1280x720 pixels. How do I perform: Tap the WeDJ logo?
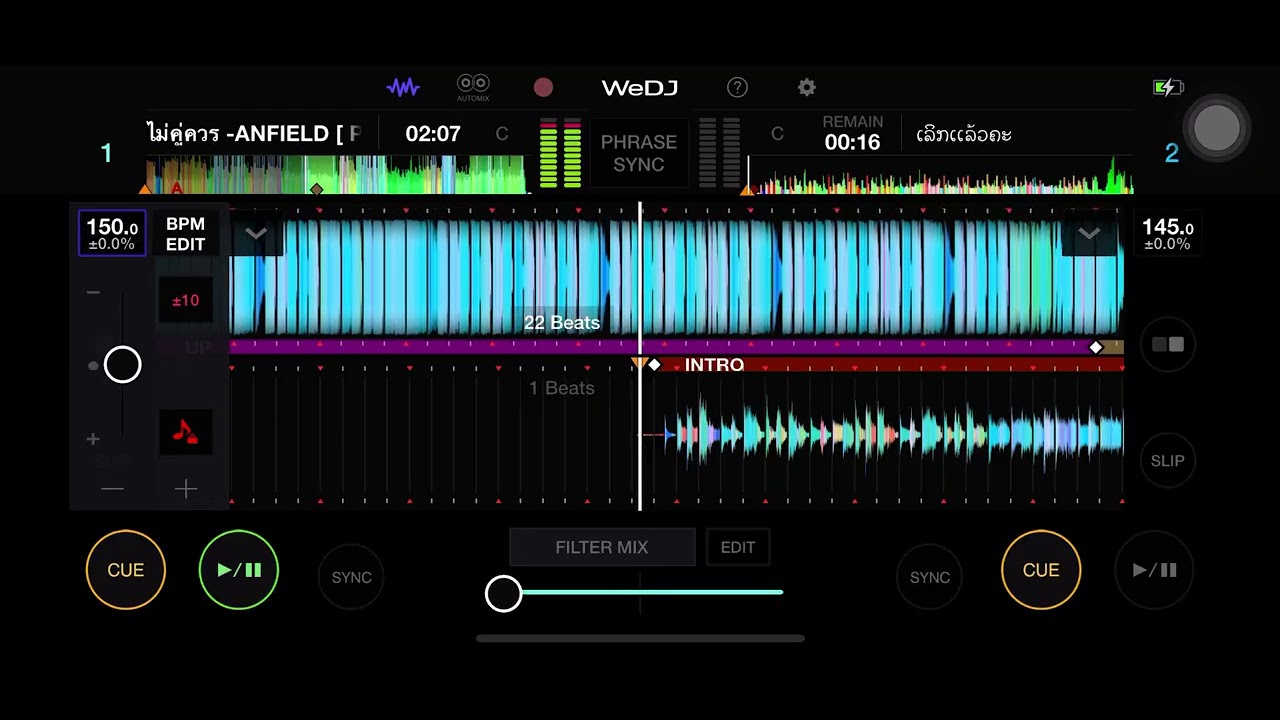pyautogui.click(x=640, y=88)
